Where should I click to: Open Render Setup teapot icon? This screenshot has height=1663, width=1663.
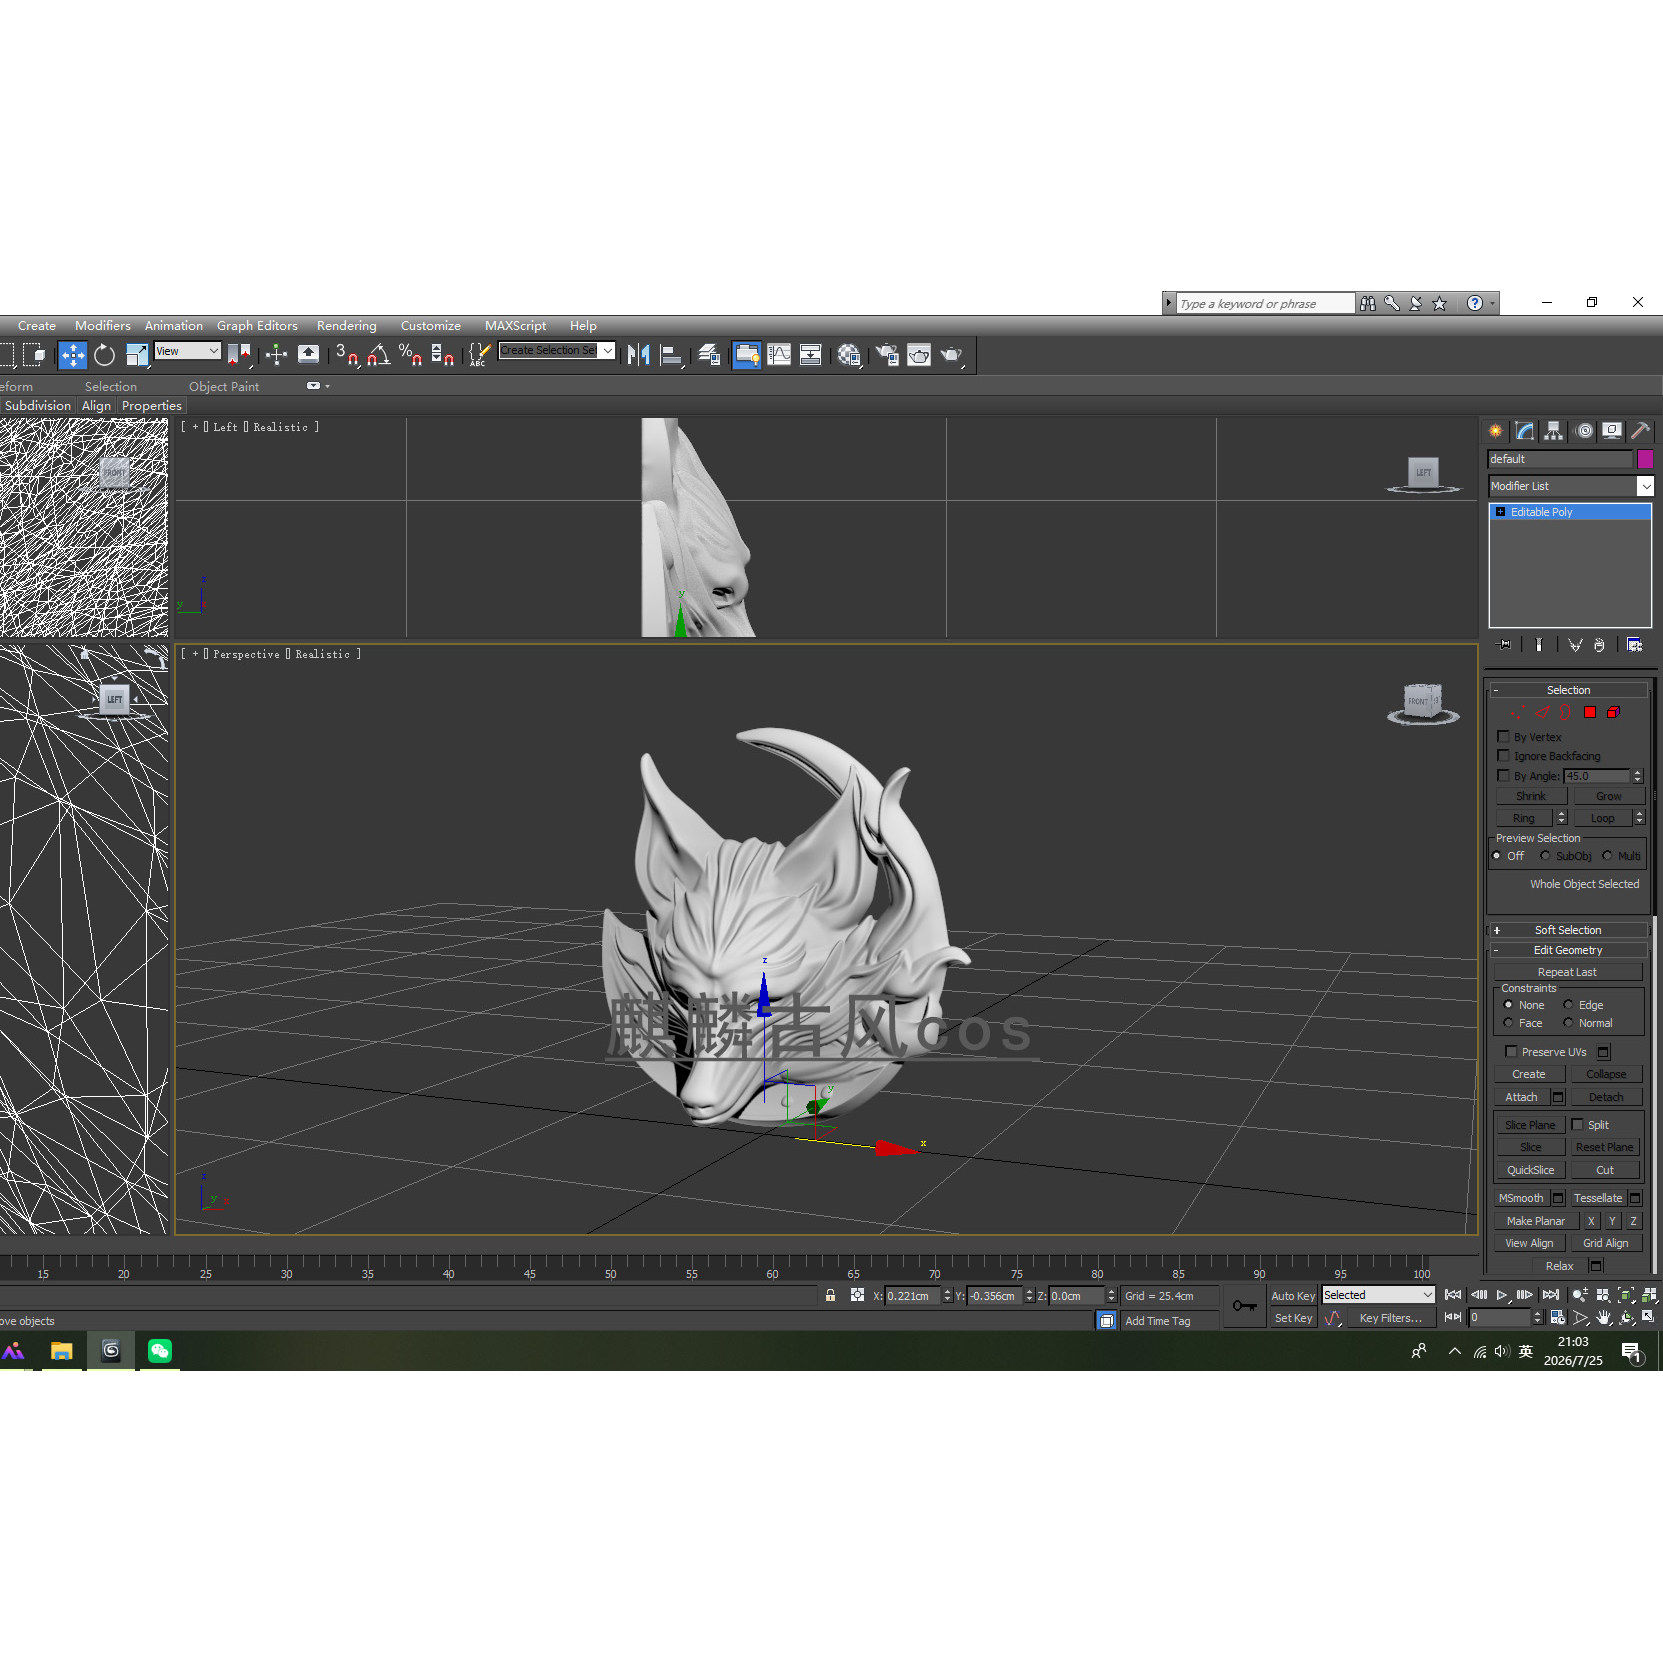[887, 355]
